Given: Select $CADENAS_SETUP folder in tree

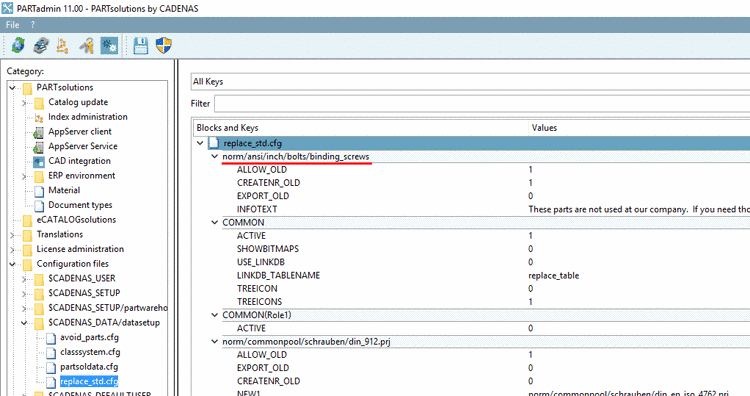Looking at the screenshot, I should 84,293.
